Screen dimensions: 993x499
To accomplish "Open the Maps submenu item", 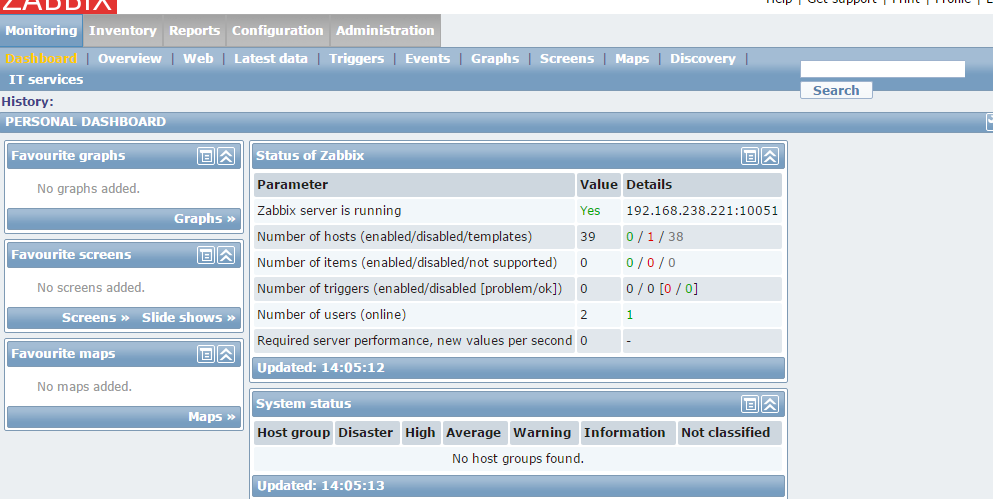I will click(632, 58).
